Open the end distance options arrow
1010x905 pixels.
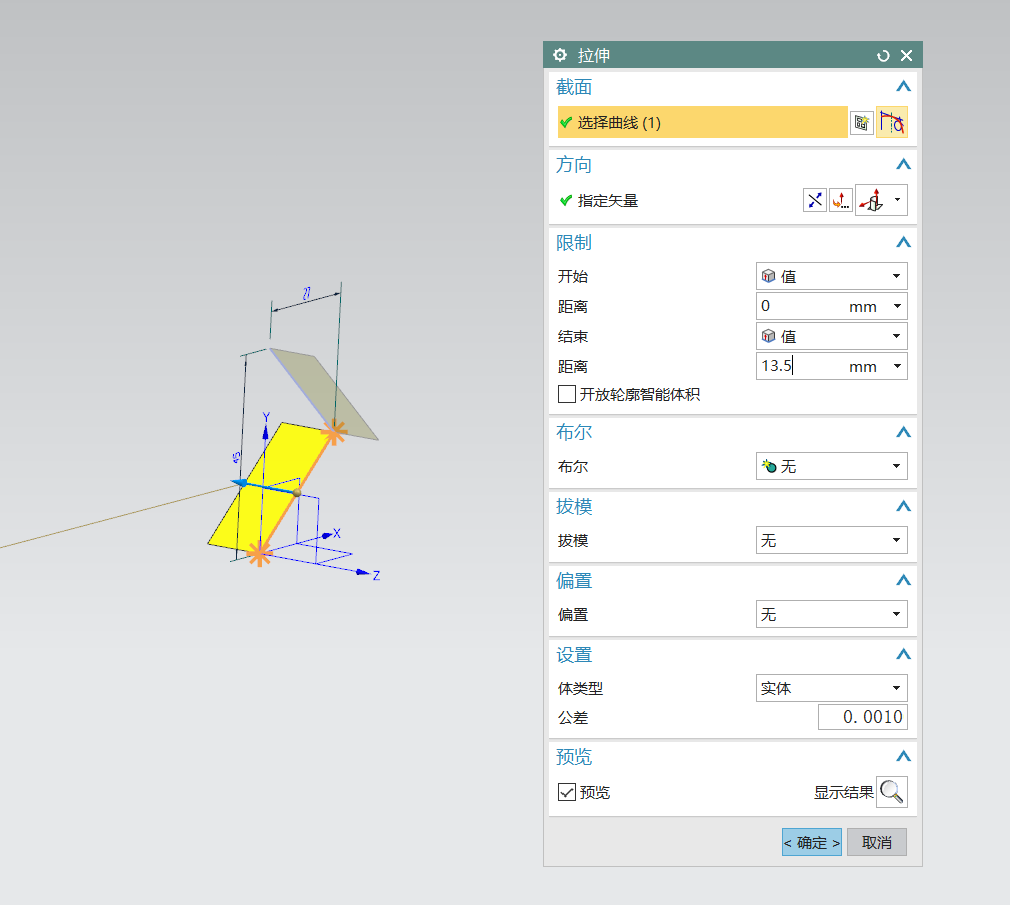(897, 366)
